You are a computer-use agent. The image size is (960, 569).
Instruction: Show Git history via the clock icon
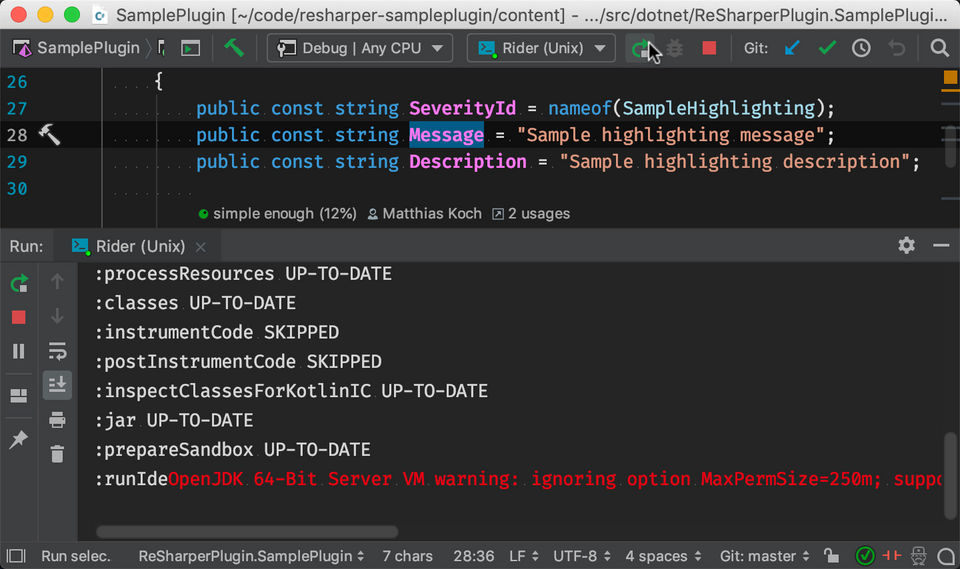coord(861,48)
